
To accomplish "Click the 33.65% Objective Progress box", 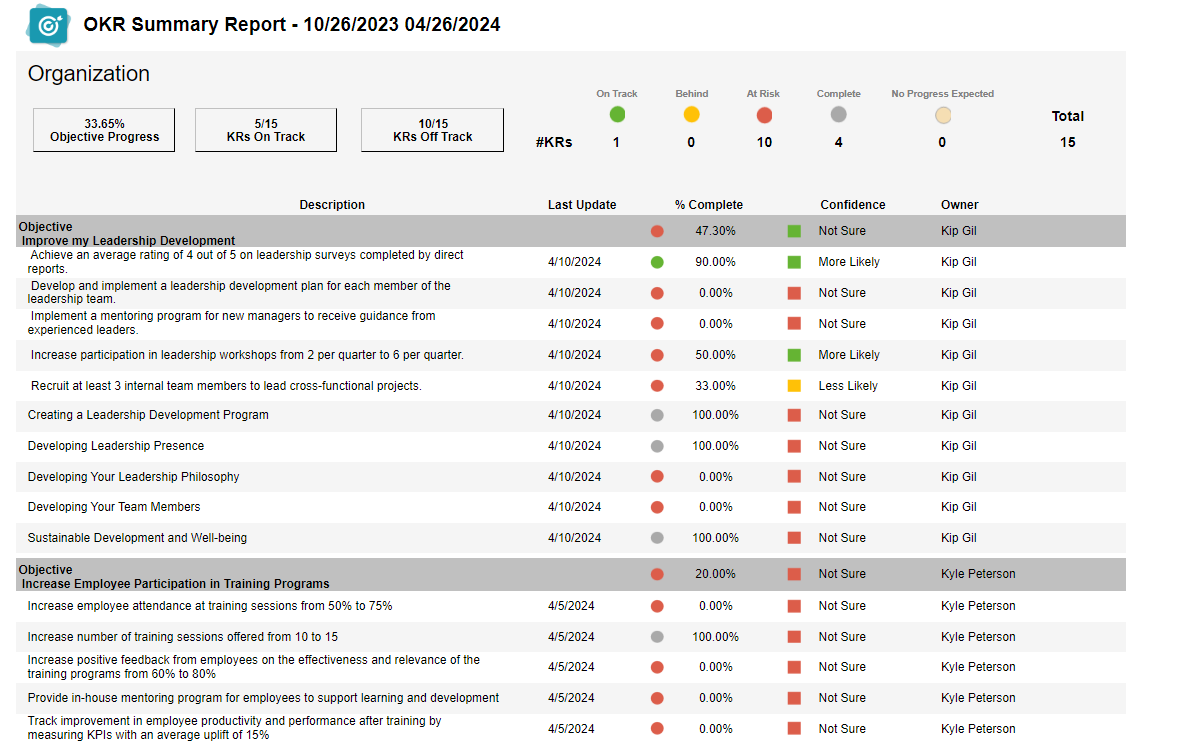I will click(103, 129).
